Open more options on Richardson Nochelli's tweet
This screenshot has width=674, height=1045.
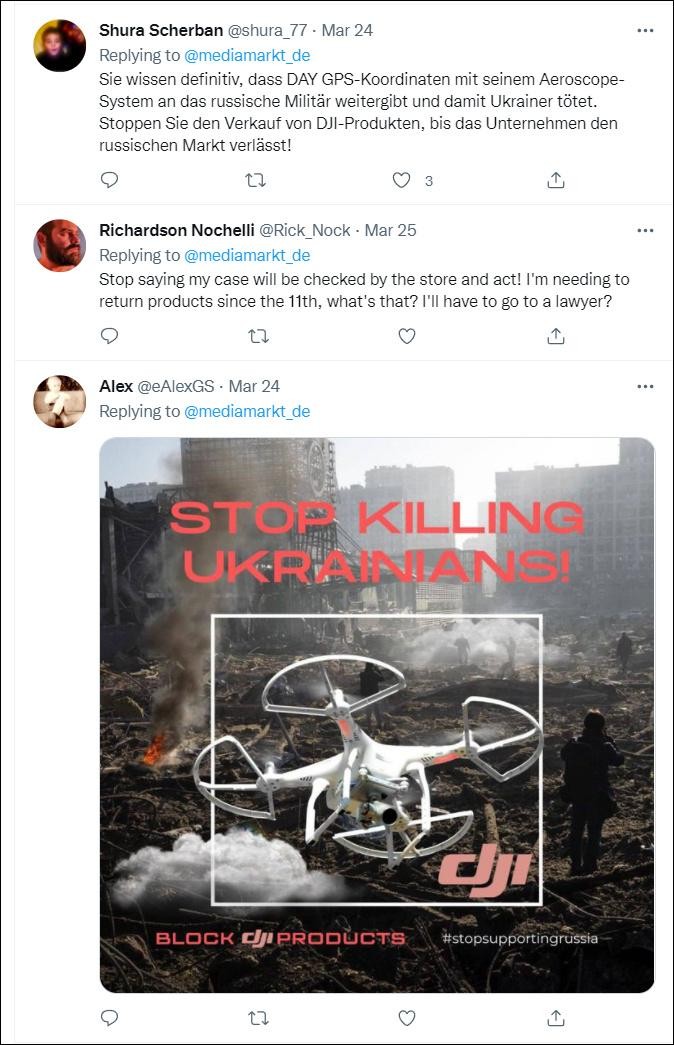coord(645,230)
